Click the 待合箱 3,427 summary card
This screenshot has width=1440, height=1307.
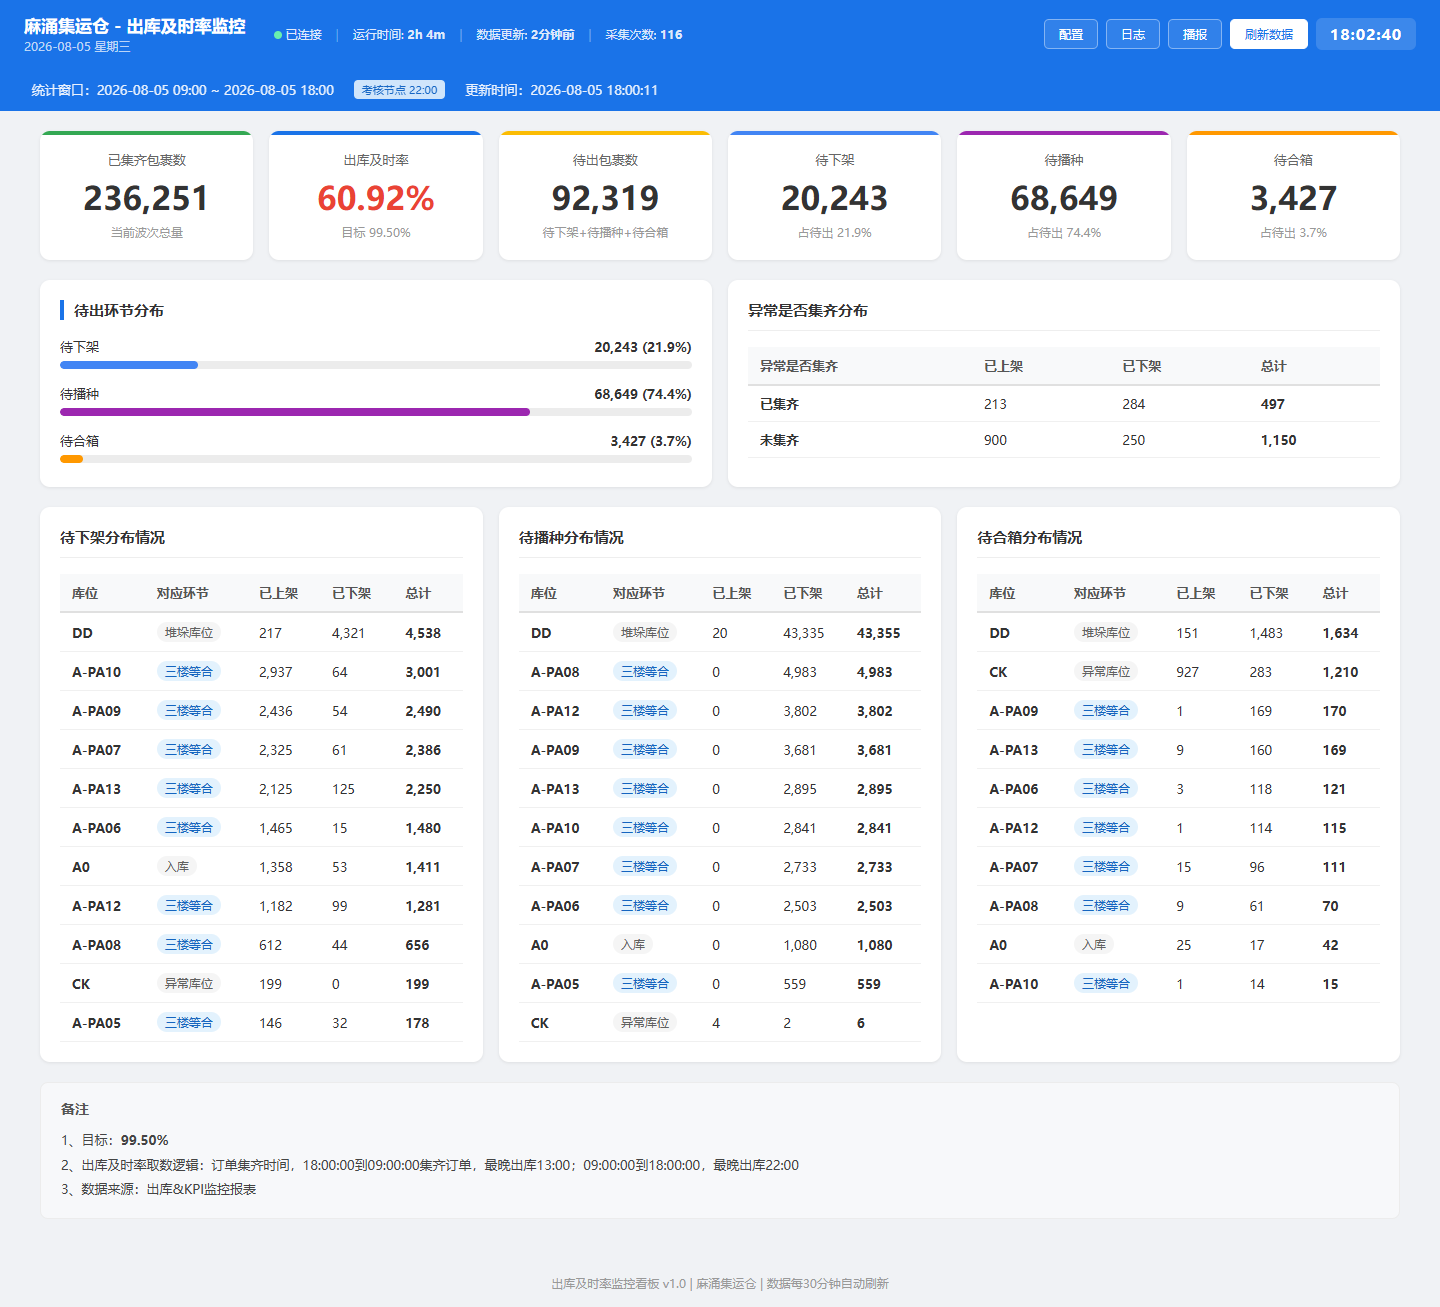pyautogui.click(x=1293, y=196)
